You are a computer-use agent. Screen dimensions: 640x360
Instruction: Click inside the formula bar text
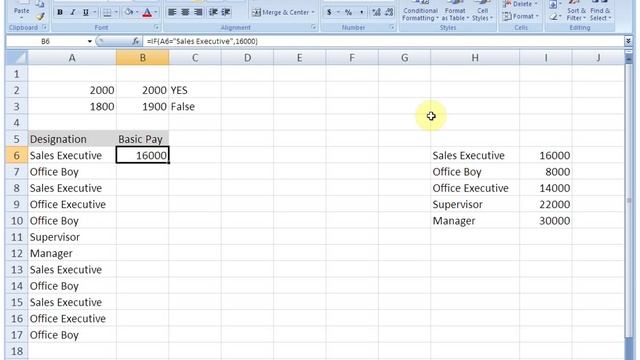pyautogui.click(x=203, y=41)
